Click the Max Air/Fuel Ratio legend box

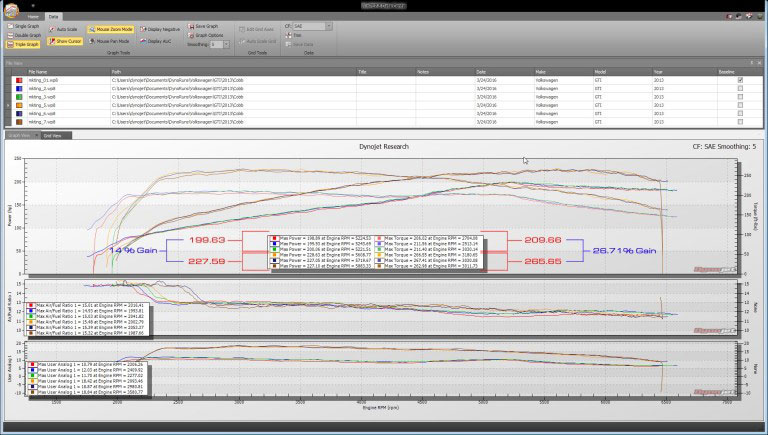click(87, 319)
